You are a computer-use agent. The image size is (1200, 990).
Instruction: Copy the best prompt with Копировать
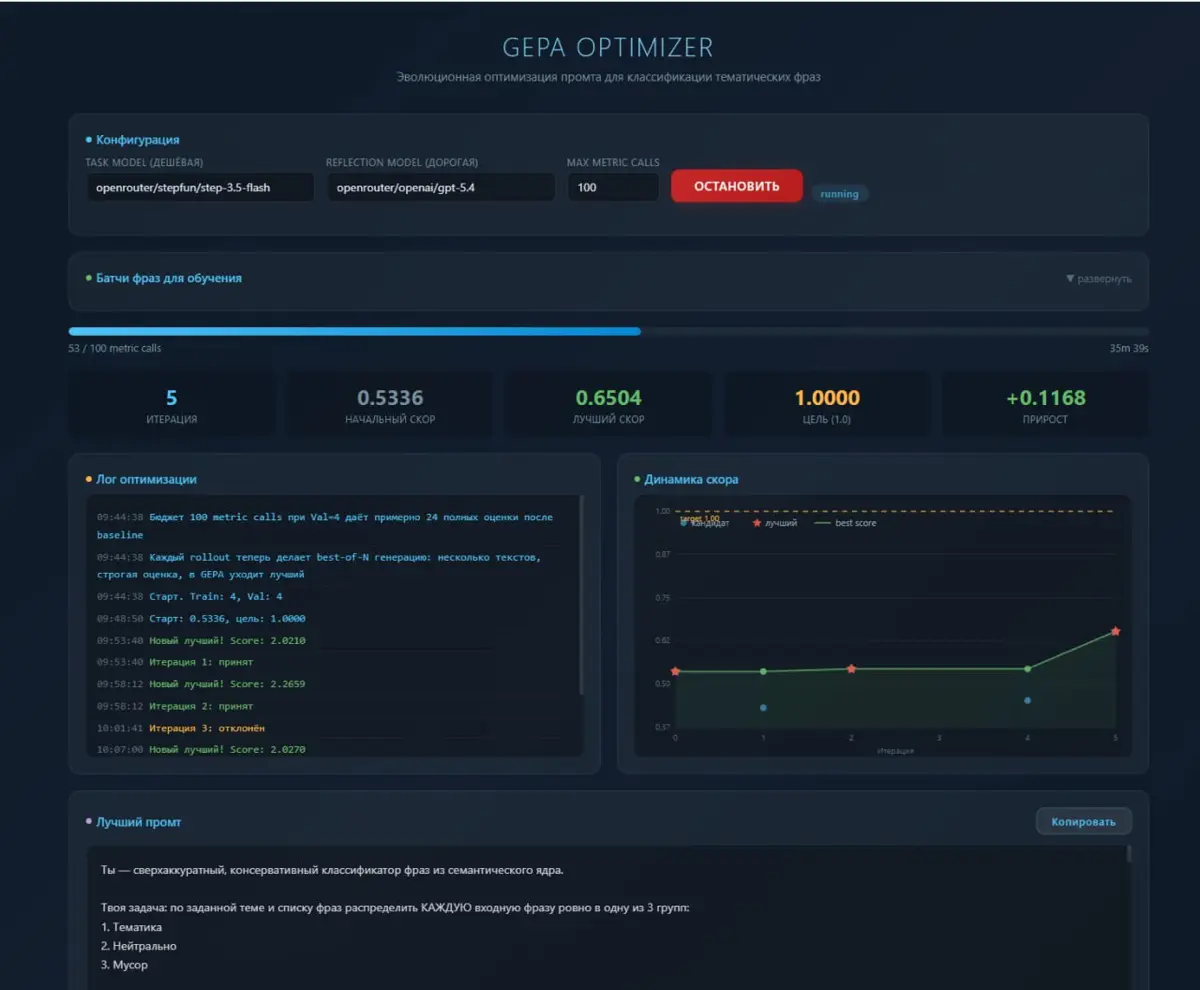click(x=1083, y=821)
